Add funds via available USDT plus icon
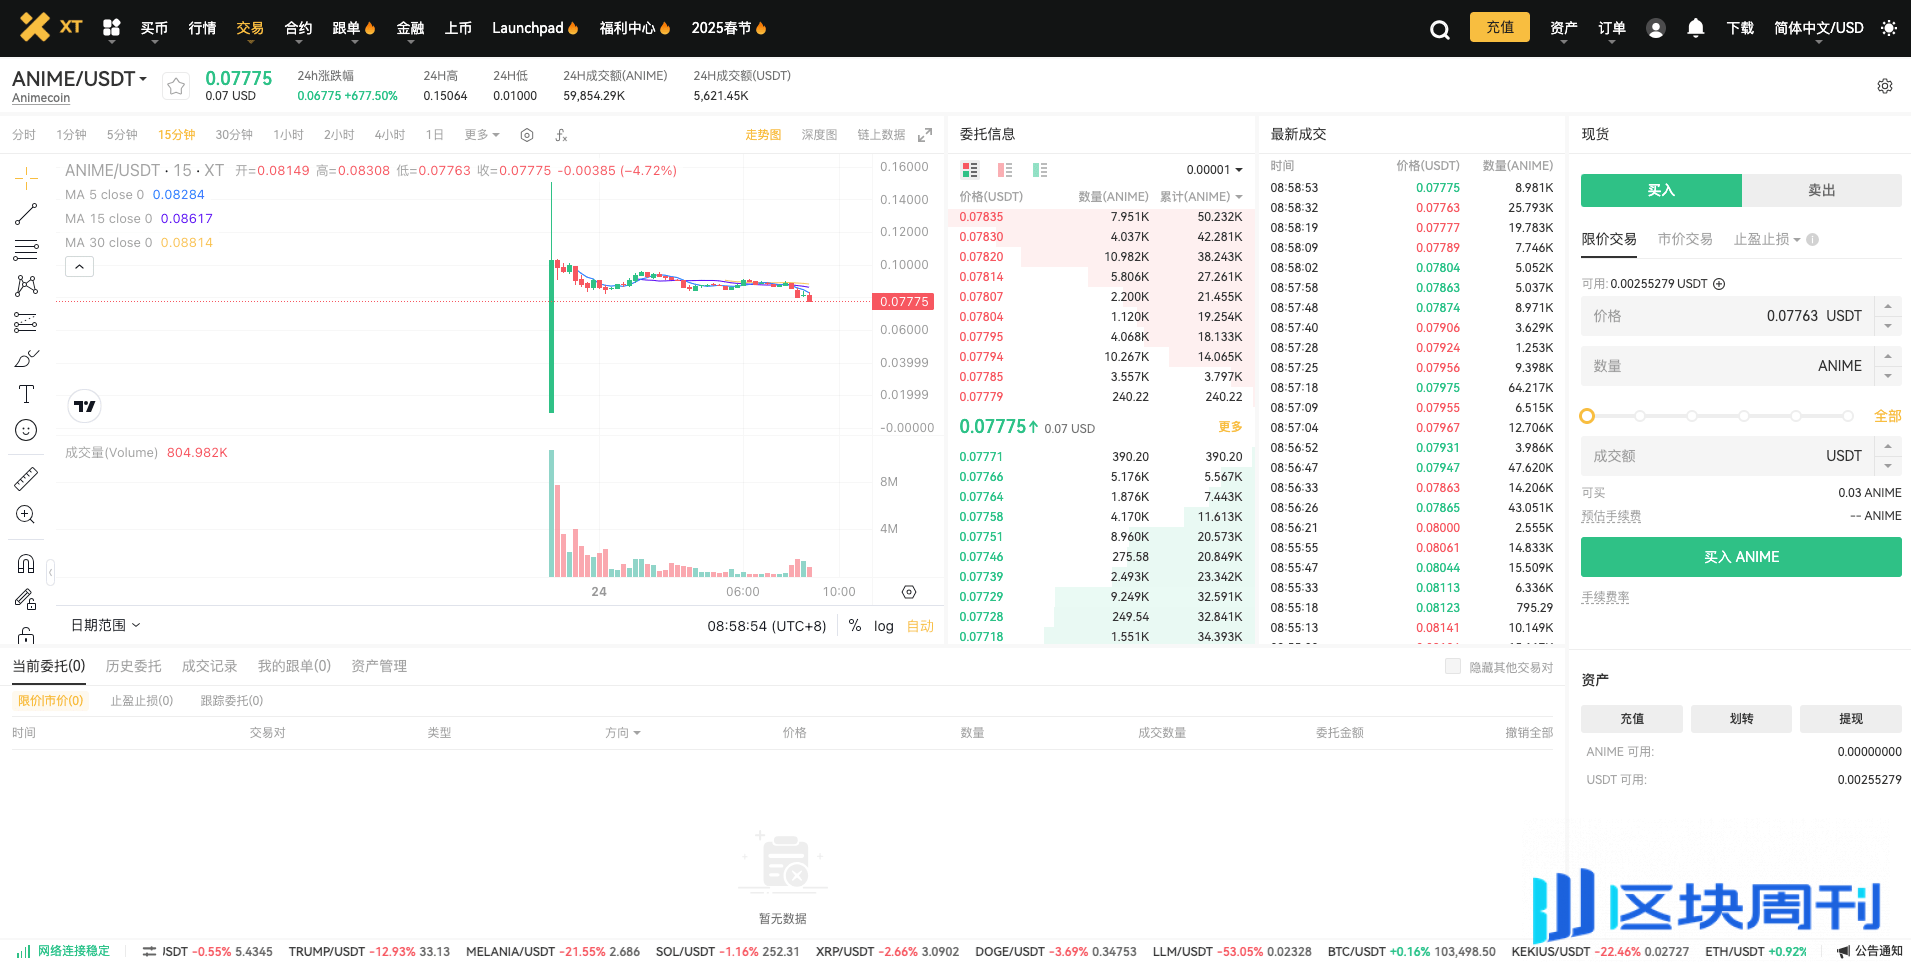The image size is (1911, 962). [x=1719, y=284]
